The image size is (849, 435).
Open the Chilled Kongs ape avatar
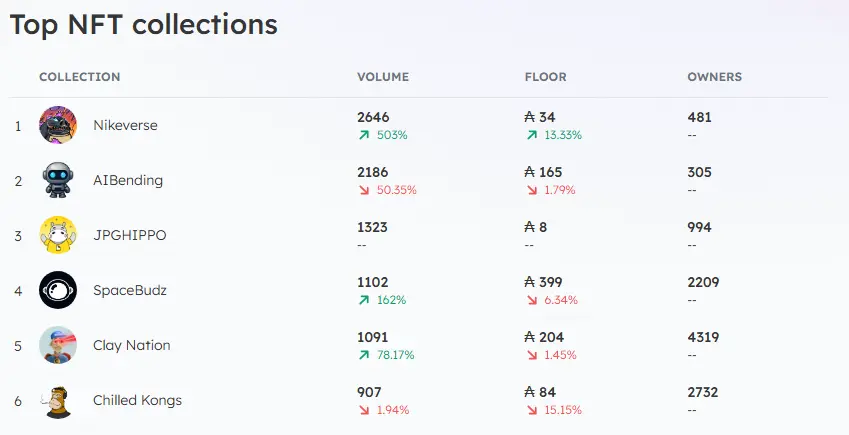coord(57,400)
